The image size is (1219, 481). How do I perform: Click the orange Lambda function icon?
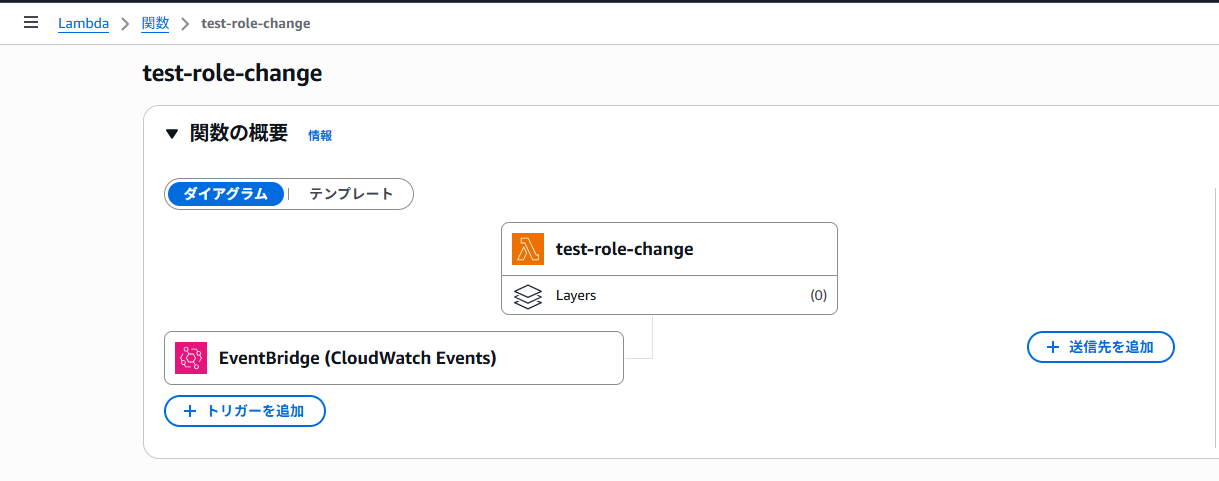pyautogui.click(x=528, y=249)
